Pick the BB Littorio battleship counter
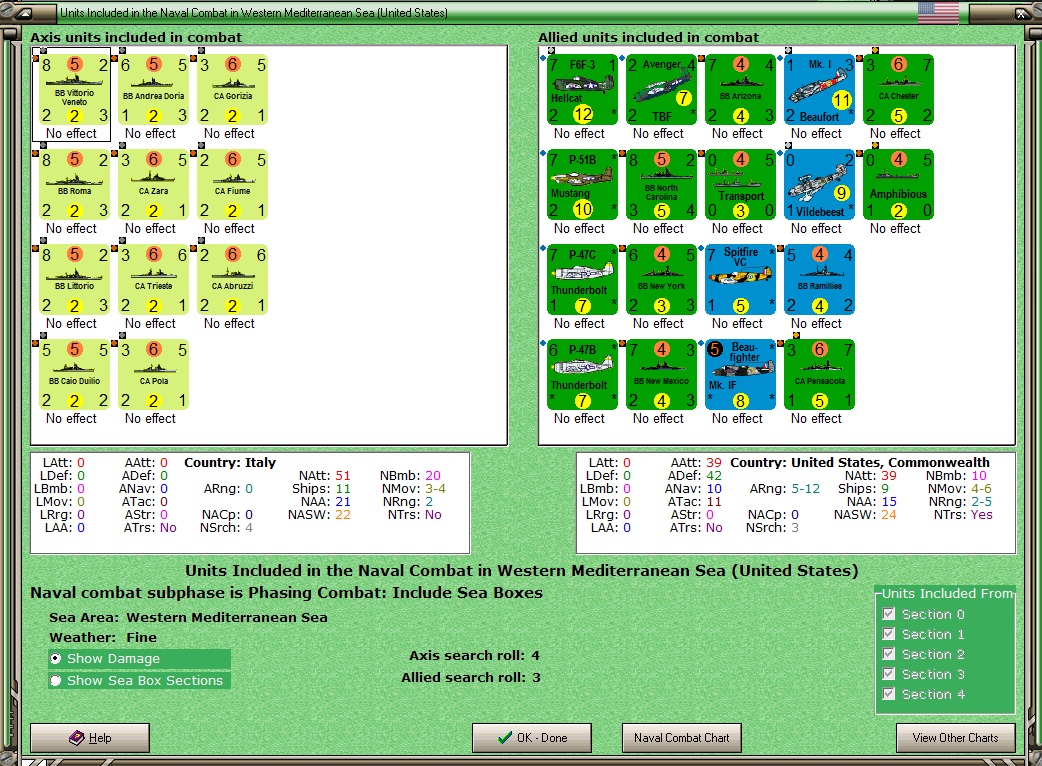This screenshot has height=766, width=1042. pyautogui.click(x=74, y=280)
